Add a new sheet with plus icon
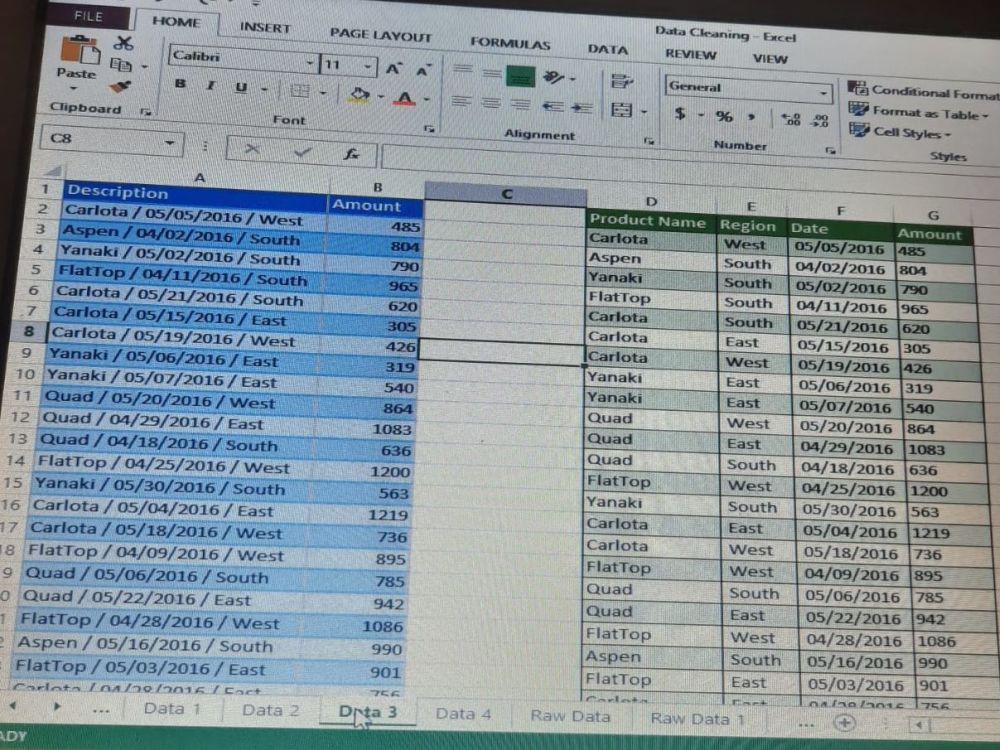Screen dimensions: 1000x750 pos(845,723)
